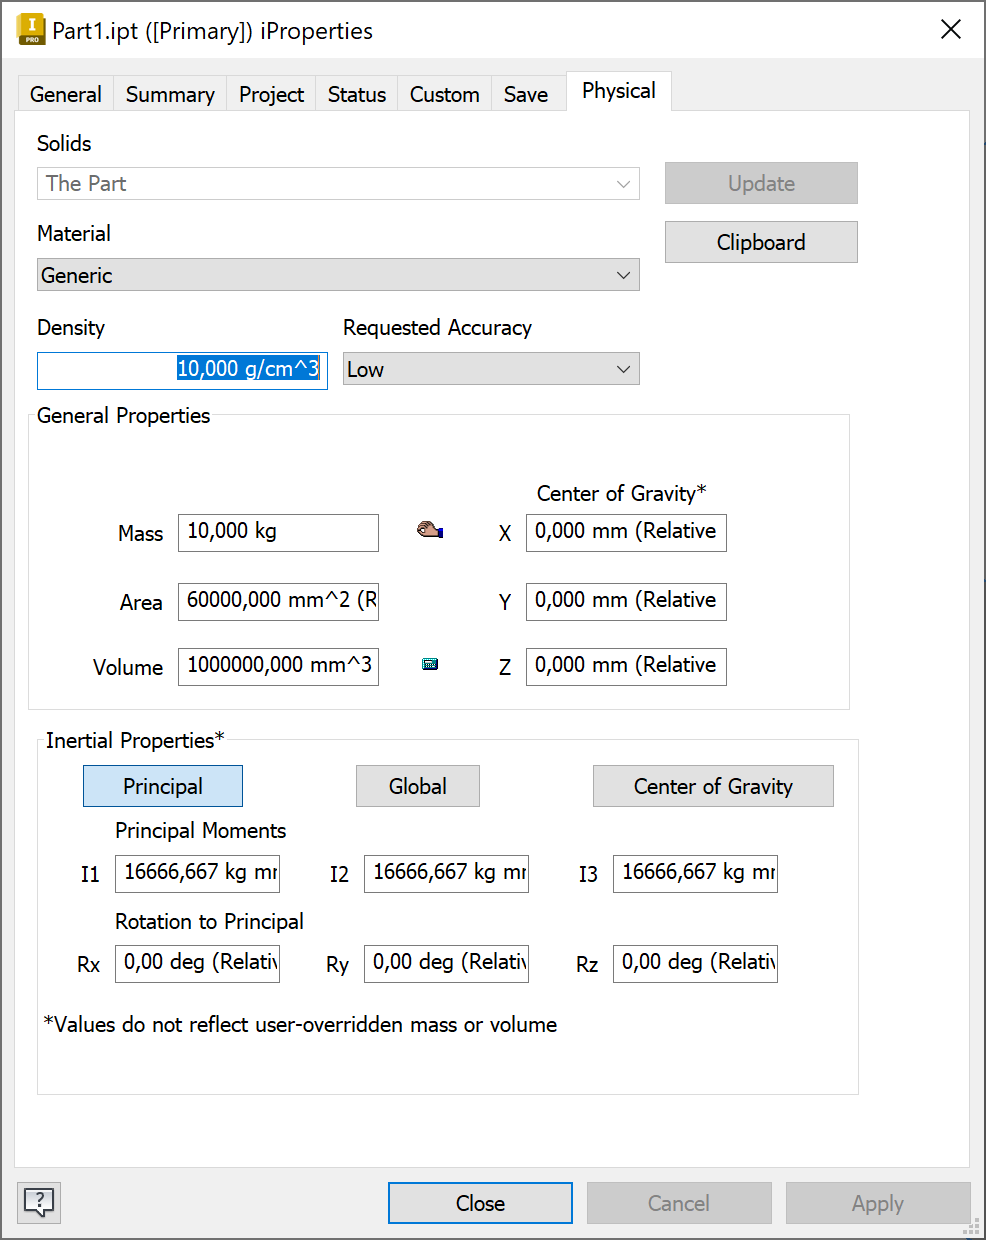This screenshot has height=1240, width=986.
Task: Click the Inventor logo in the title bar
Action: (x=29, y=29)
